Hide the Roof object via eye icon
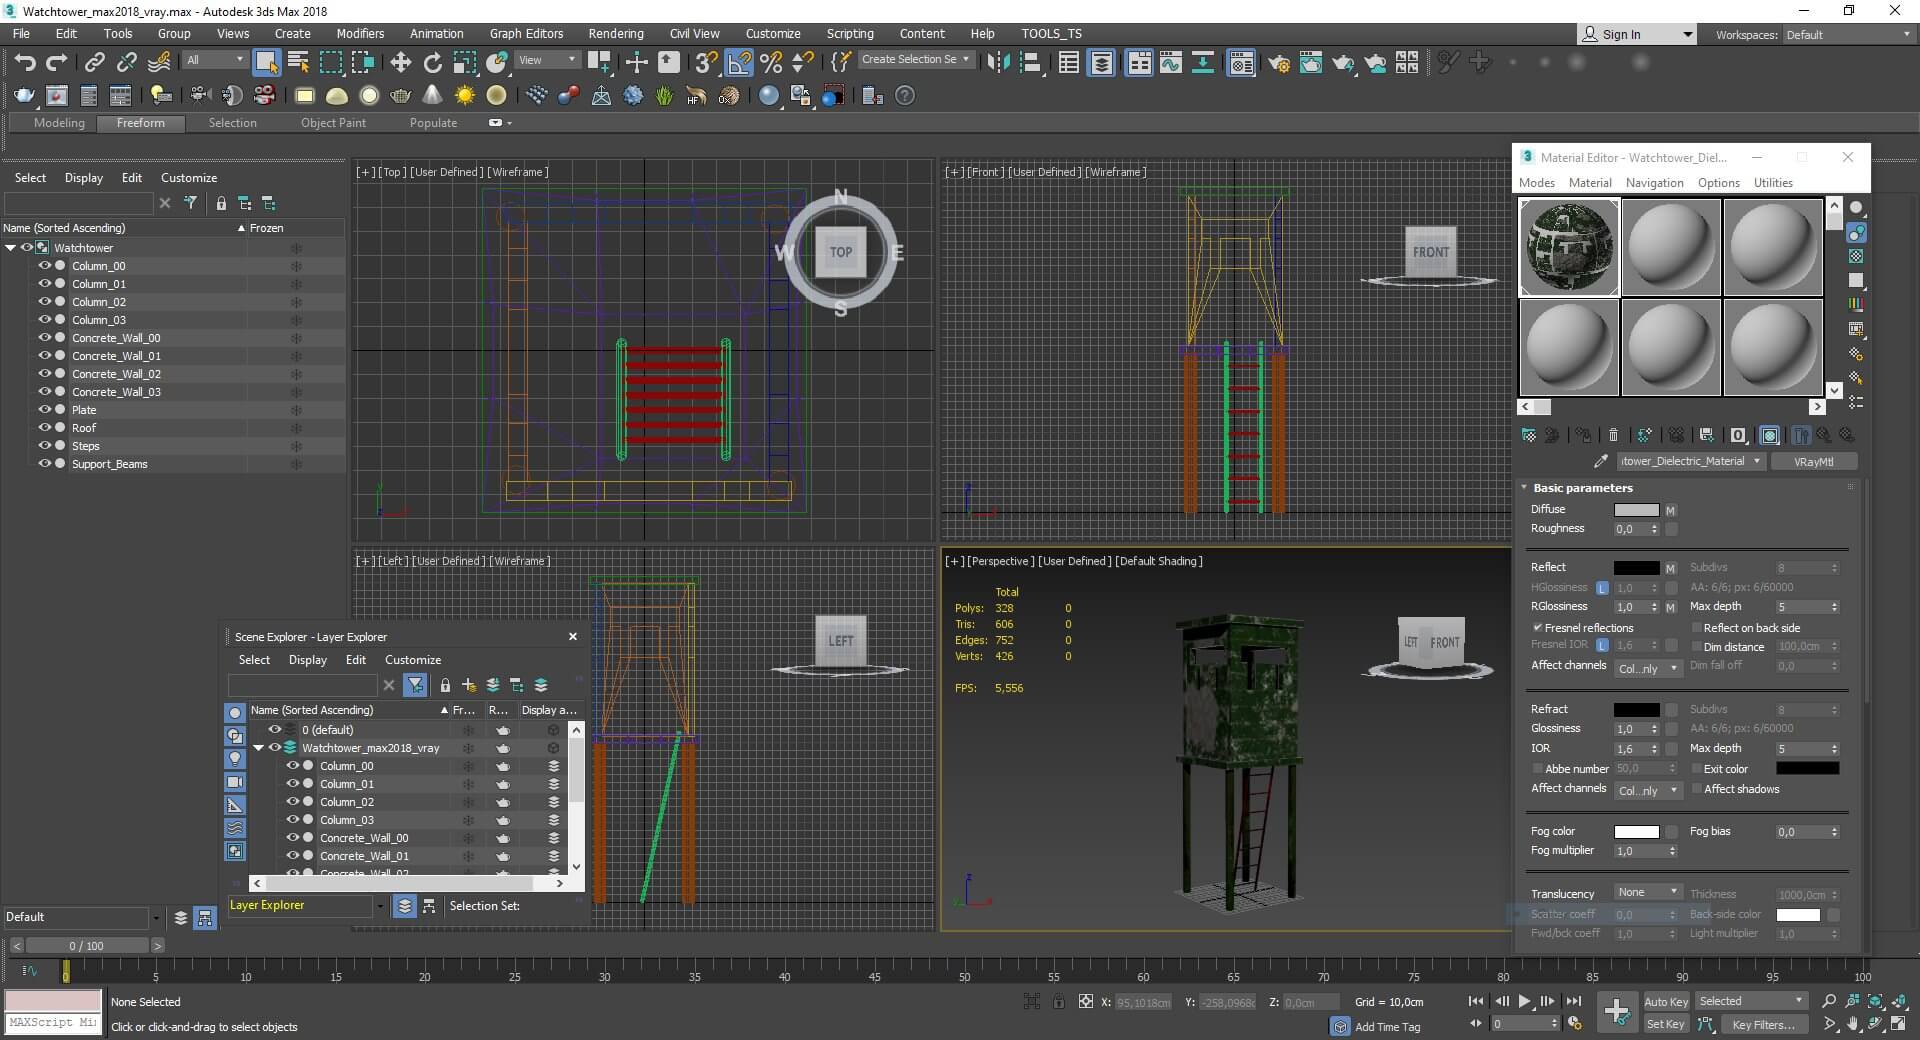Screen dimensions: 1920x1040 [x=44, y=428]
